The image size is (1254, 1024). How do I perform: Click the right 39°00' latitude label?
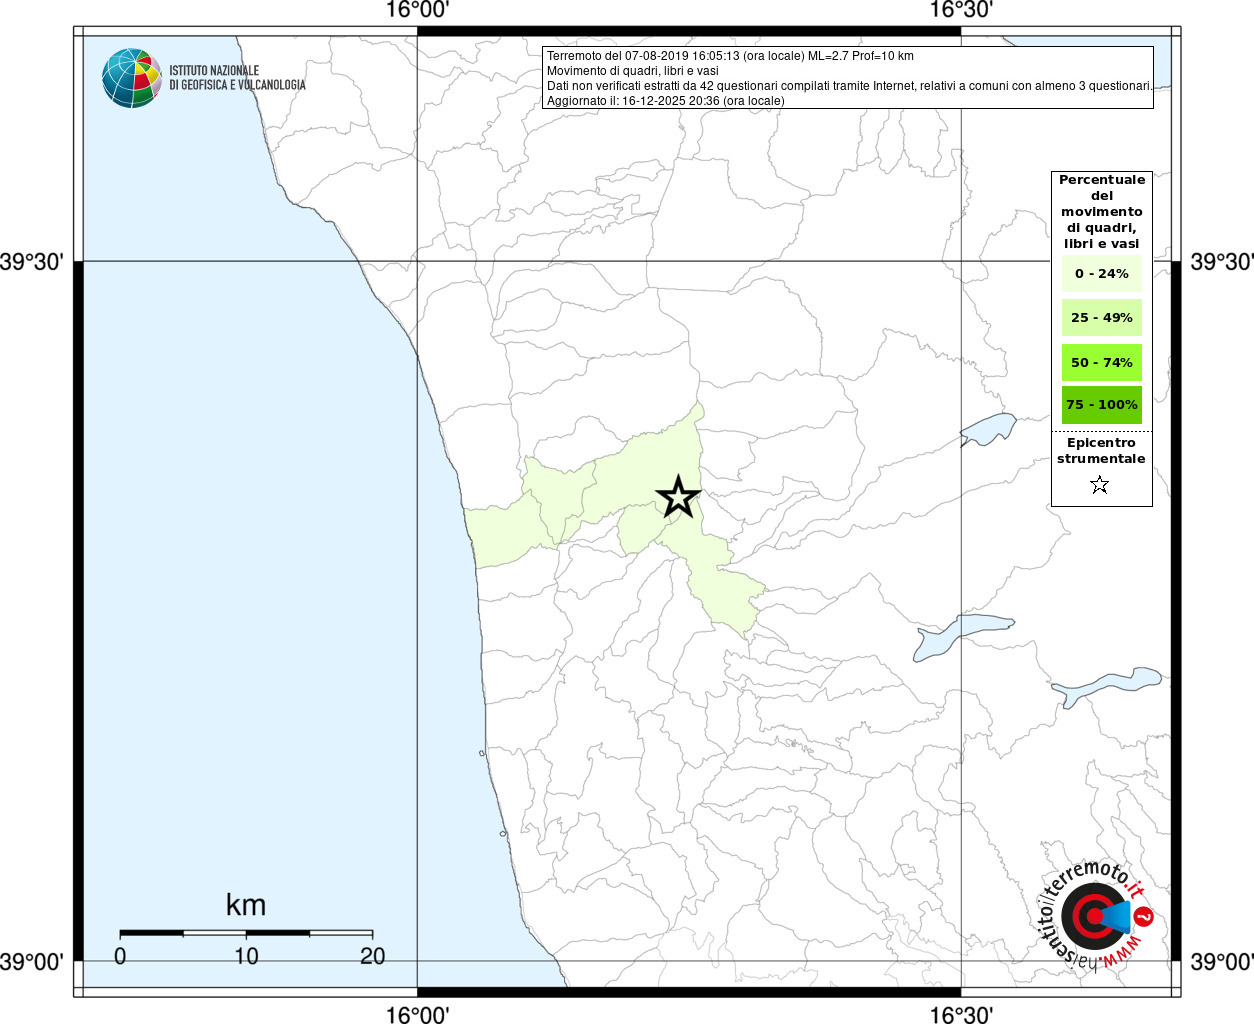(x=1221, y=962)
